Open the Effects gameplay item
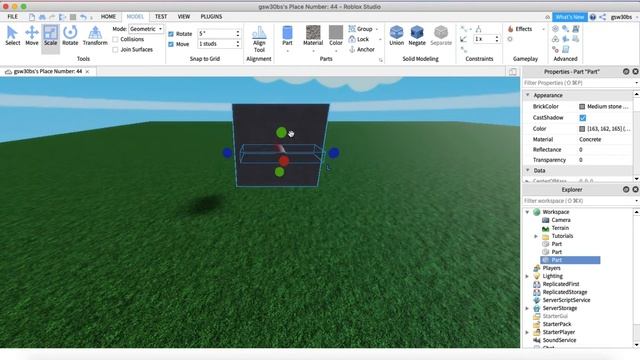This screenshot has height=360, width=640. pyautogui.click(x=520, y=29)
